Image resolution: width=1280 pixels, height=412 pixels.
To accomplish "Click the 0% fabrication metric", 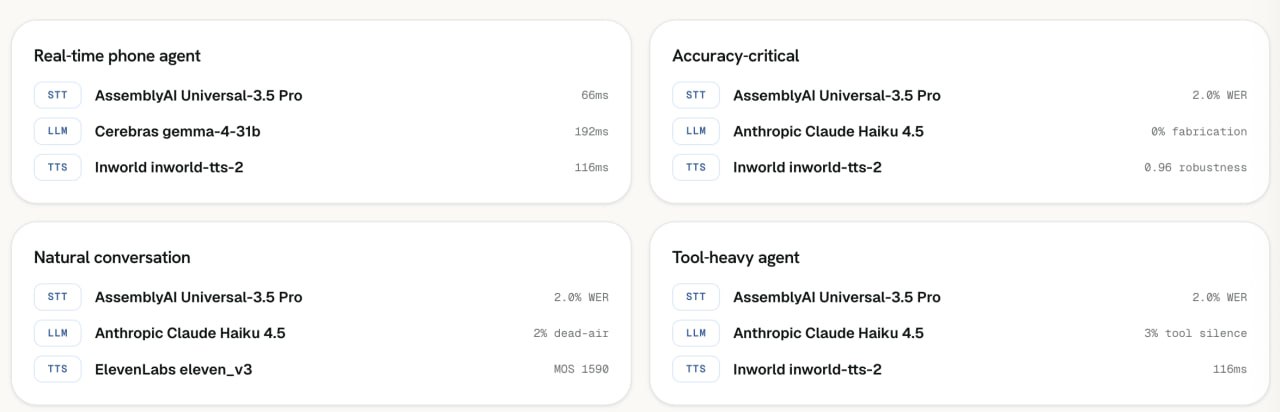I will tap(1199, 132).
